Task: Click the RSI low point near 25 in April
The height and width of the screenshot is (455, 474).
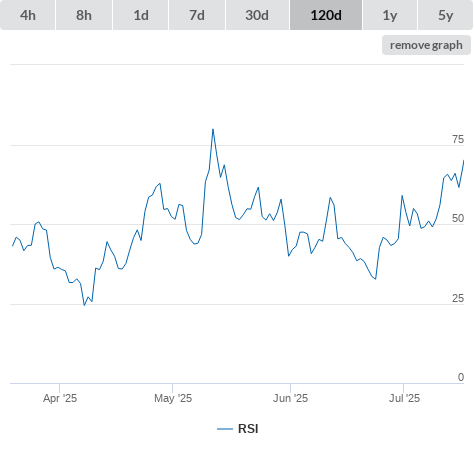Action: (x=84, y=305)
